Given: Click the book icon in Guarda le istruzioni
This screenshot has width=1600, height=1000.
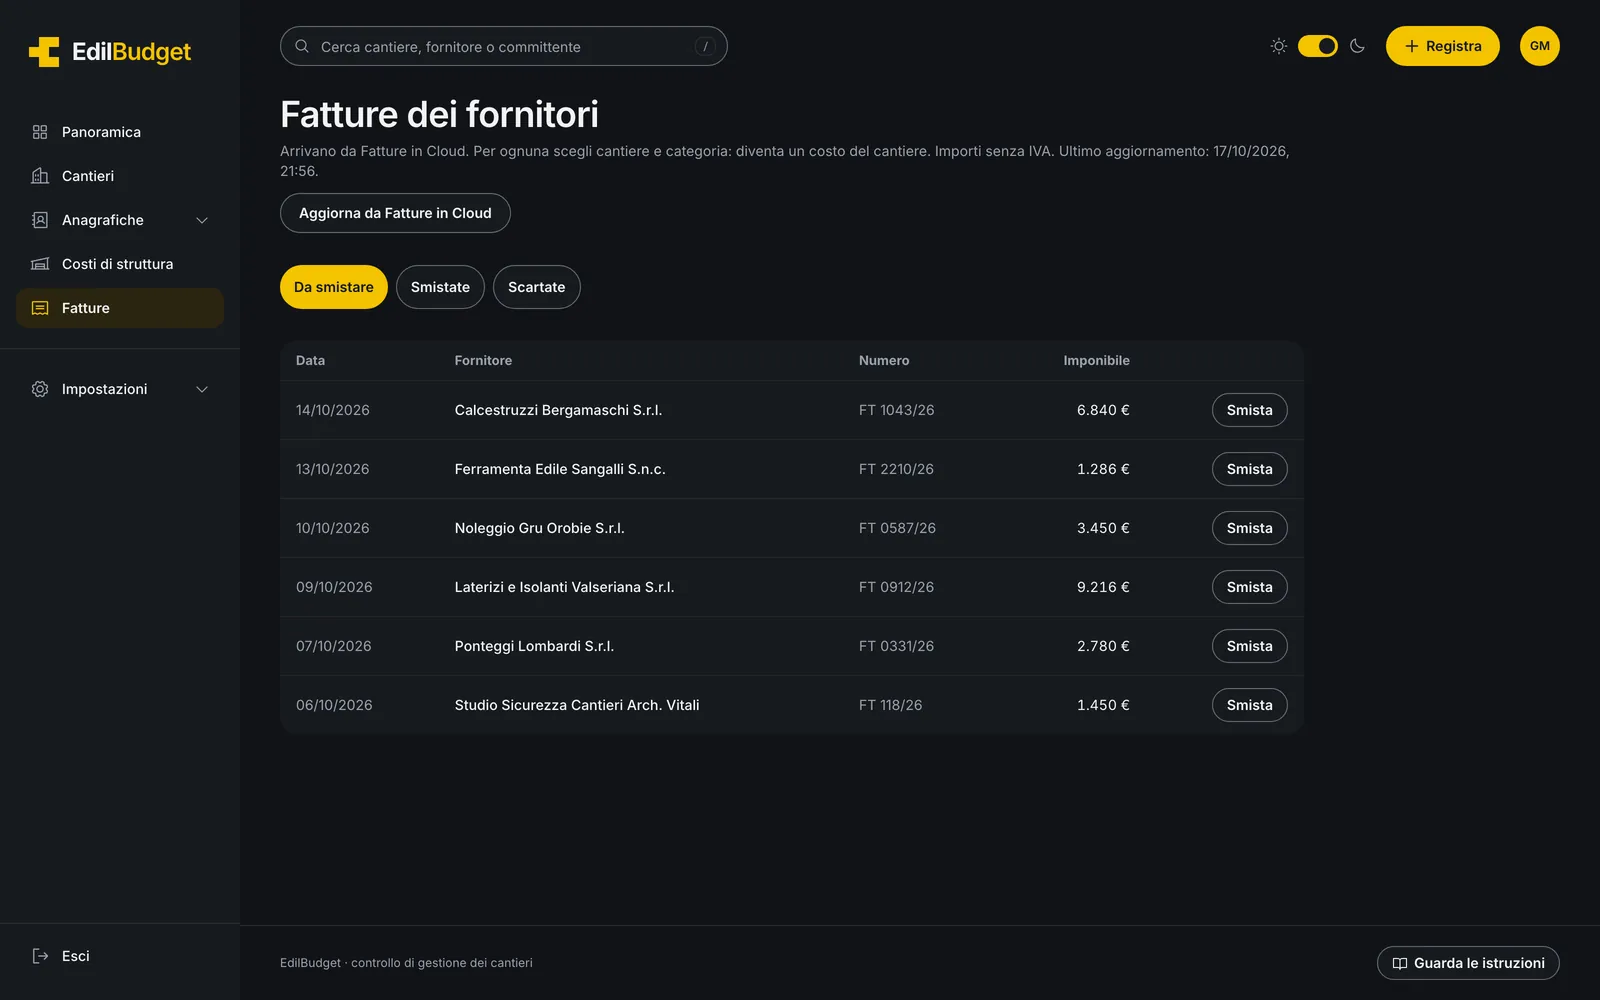Looking at the screenshot, I should point(1400,963).
